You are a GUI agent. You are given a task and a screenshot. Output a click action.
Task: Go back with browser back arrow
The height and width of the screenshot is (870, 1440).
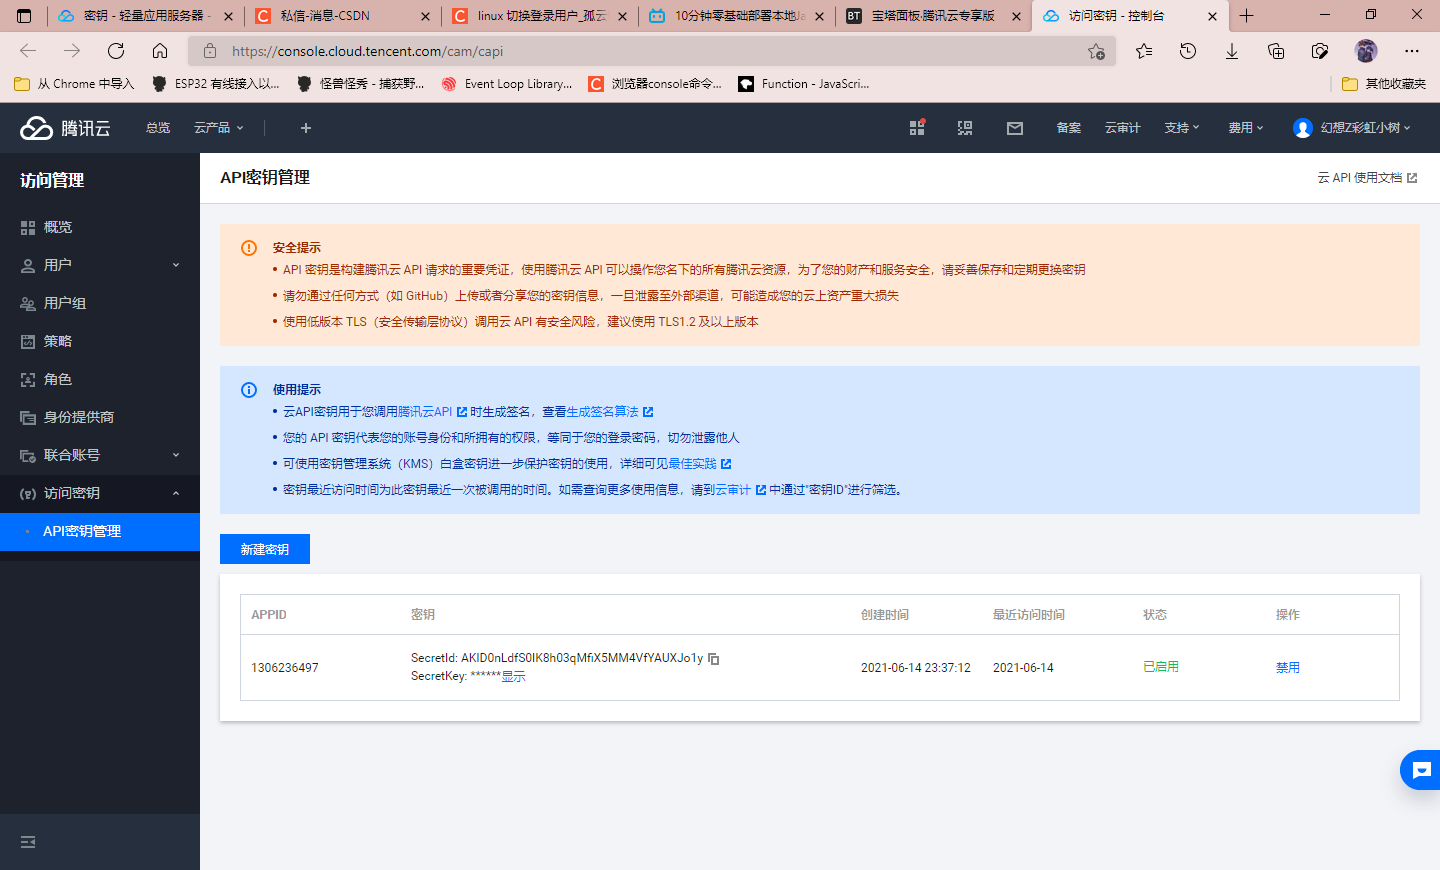pos(28,51)
